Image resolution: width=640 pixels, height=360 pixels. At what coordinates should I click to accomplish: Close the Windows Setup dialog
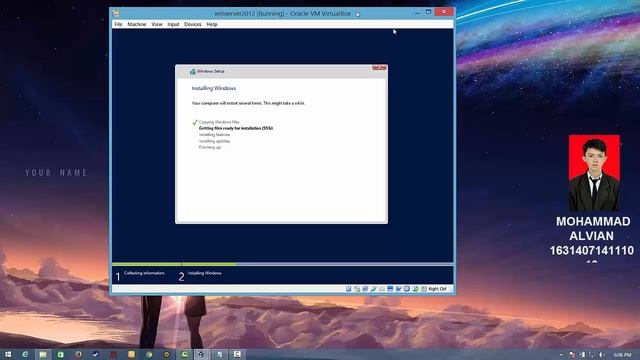(x=379, y=68)
